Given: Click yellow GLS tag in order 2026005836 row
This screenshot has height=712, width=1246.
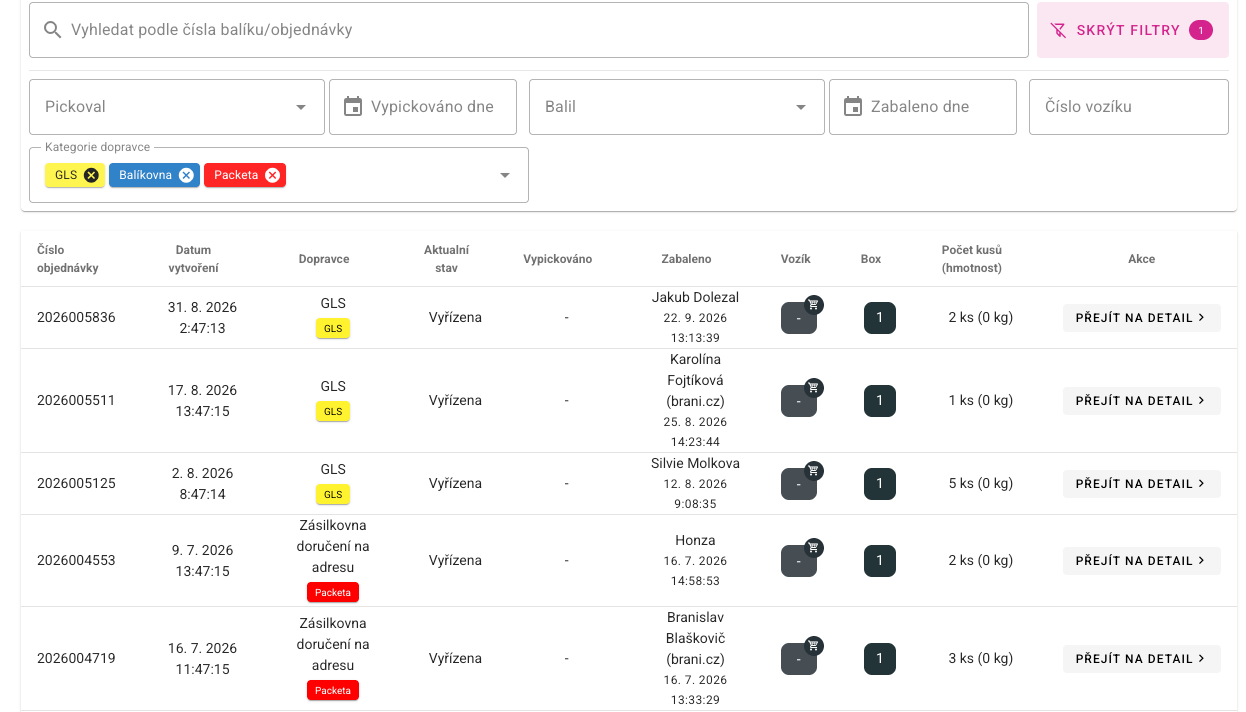Looking at the screenshot, I should (x=333, y=328).
